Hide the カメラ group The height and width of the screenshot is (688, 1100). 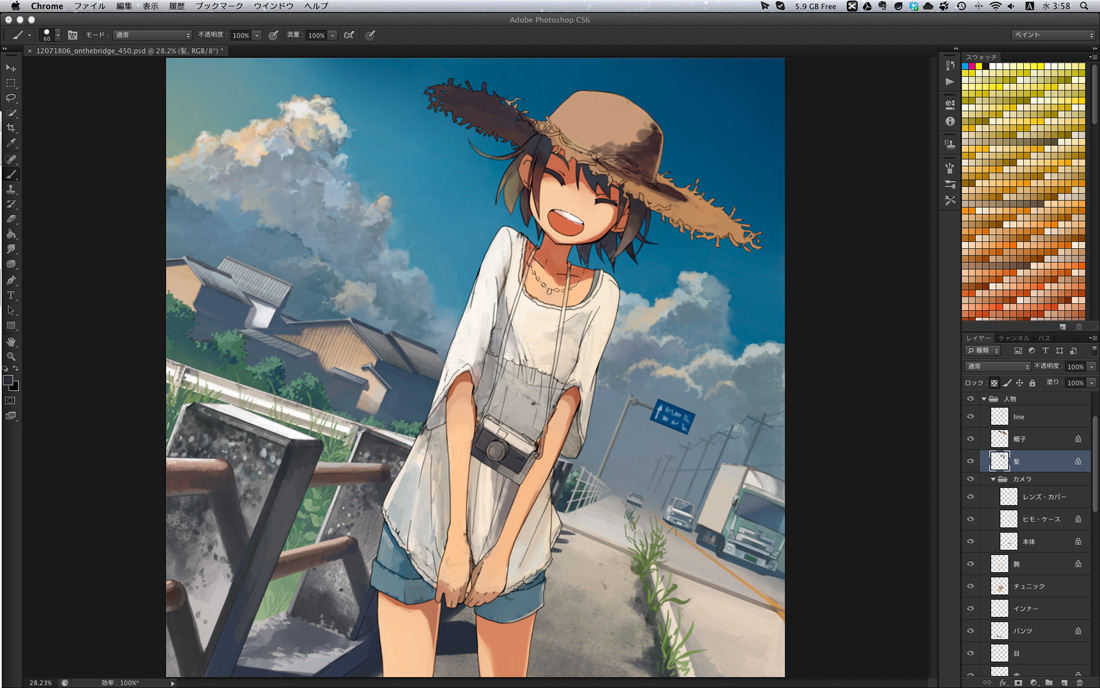tap(970, 479)
